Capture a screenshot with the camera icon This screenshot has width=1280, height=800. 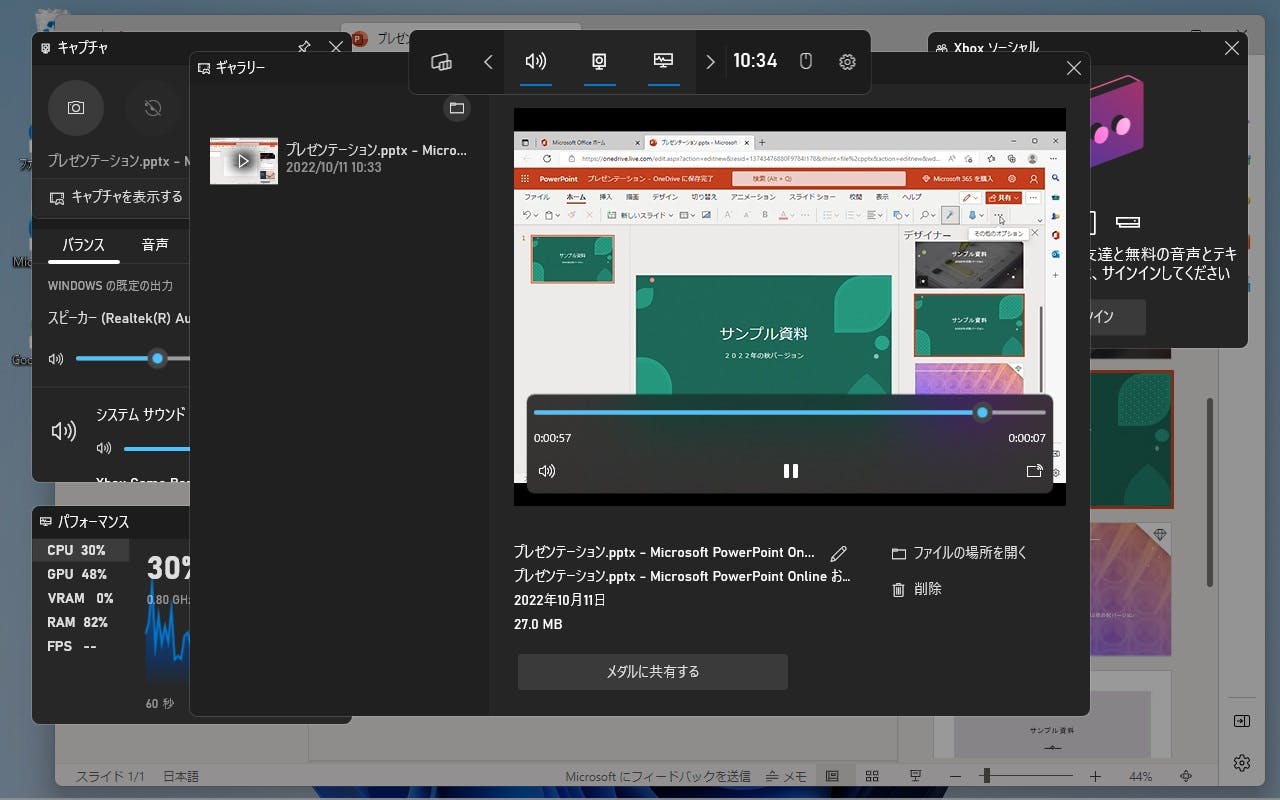coord(76,108)
